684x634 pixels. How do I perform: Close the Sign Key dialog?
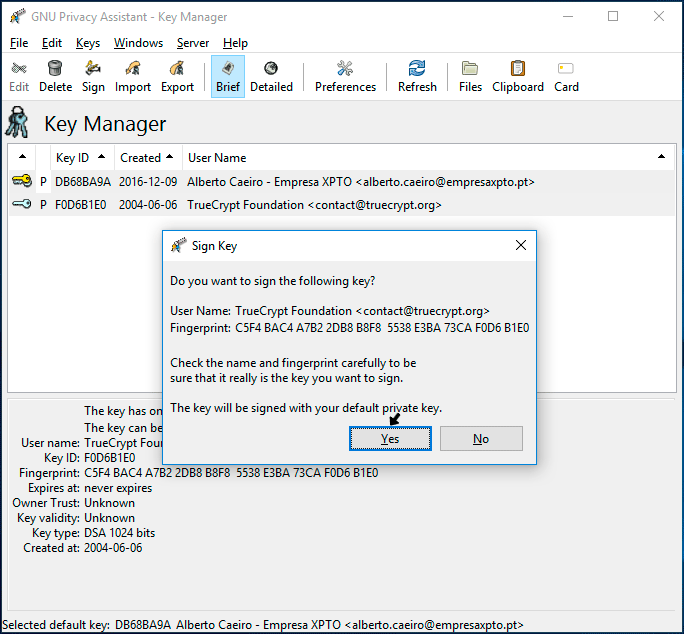coord(520,245)
